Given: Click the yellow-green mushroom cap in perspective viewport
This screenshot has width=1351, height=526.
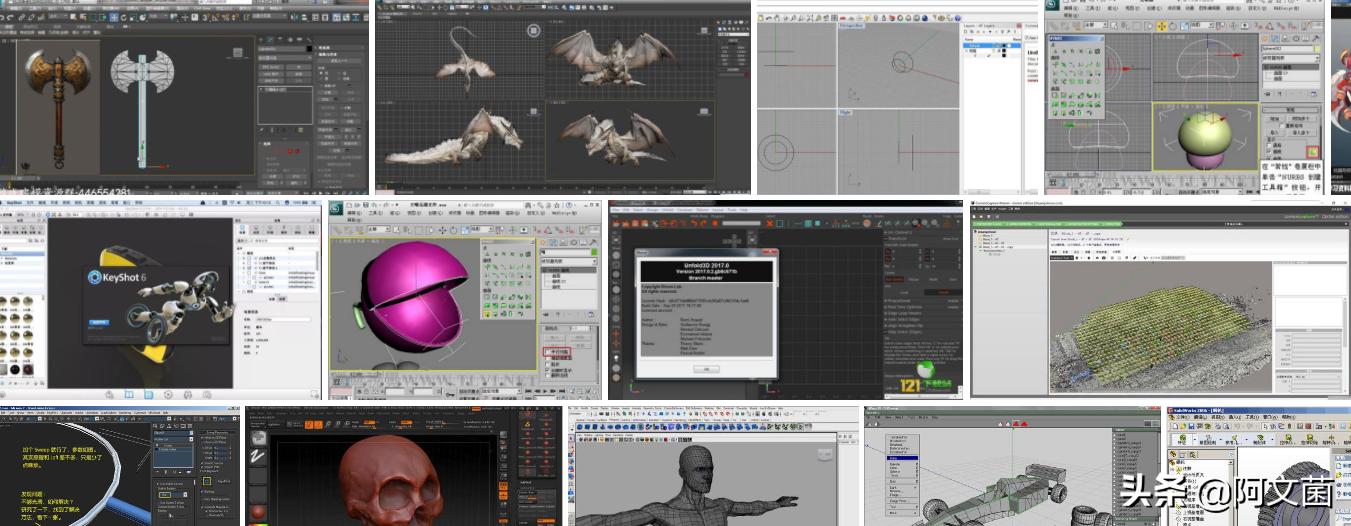Looking at the screenshot, I should 1205,135.
